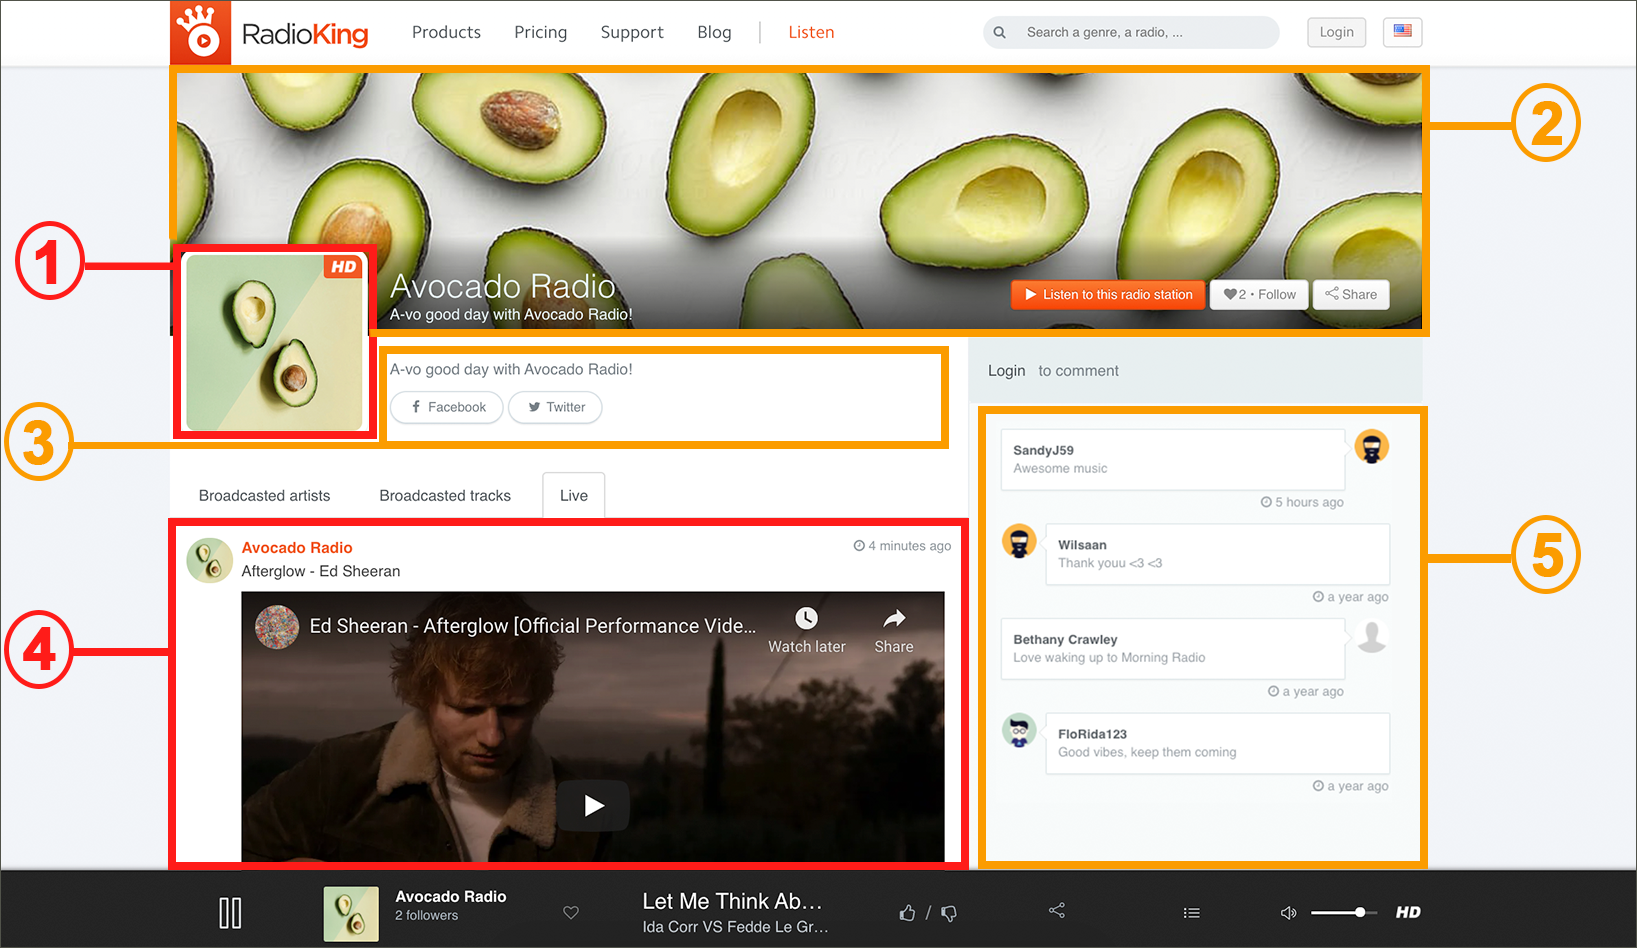
Task: Mute the volume speaker icon
Action: pos(1288,912)
